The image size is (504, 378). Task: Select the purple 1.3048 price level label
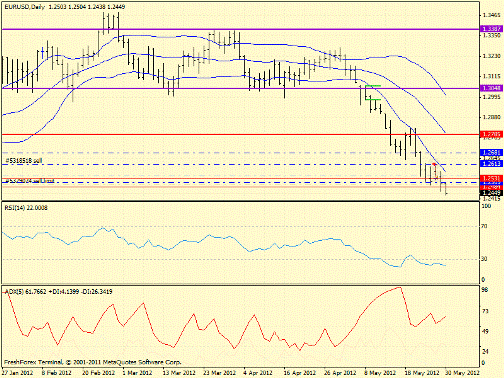coord(491,88)
